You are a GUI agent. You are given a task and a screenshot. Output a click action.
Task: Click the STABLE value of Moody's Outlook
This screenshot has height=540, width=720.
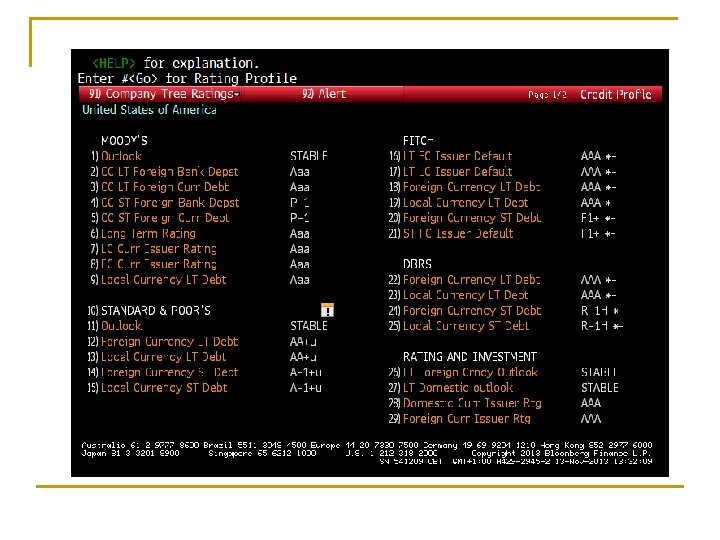(x=309, y=156)
